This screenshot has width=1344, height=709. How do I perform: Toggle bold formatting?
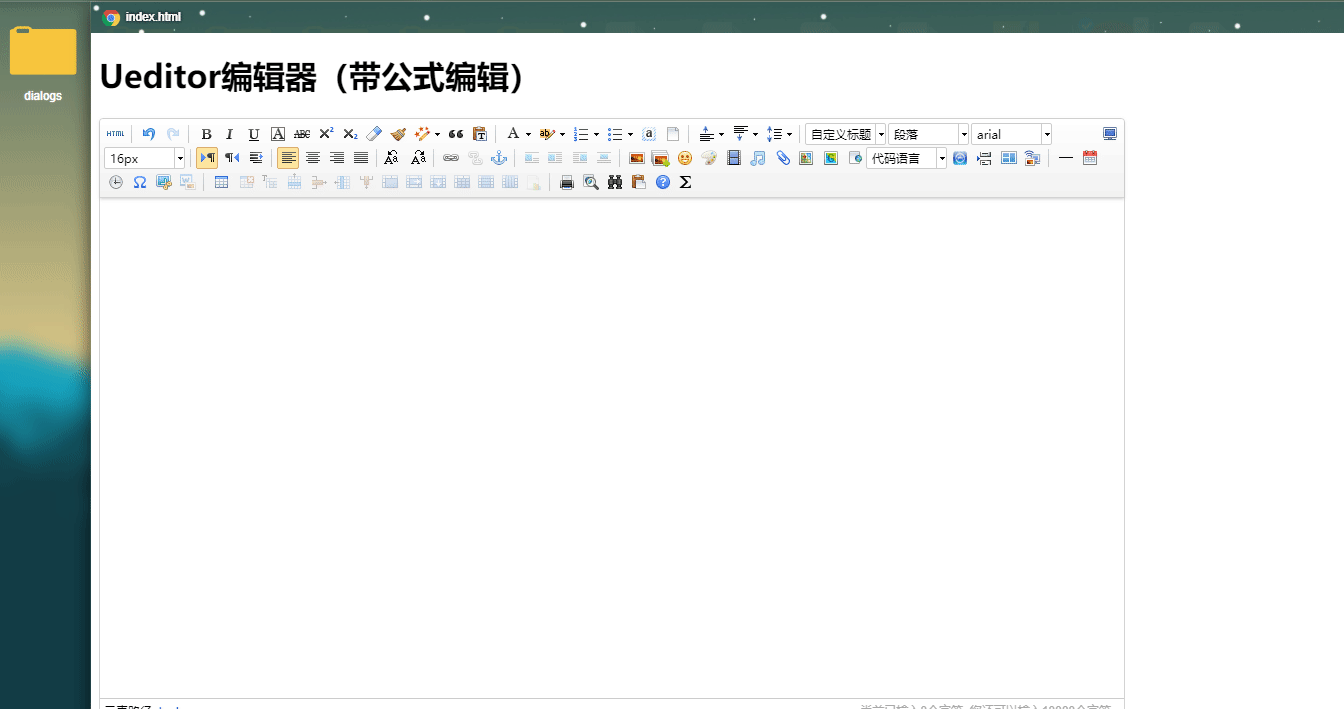click(x=206, y=134)
